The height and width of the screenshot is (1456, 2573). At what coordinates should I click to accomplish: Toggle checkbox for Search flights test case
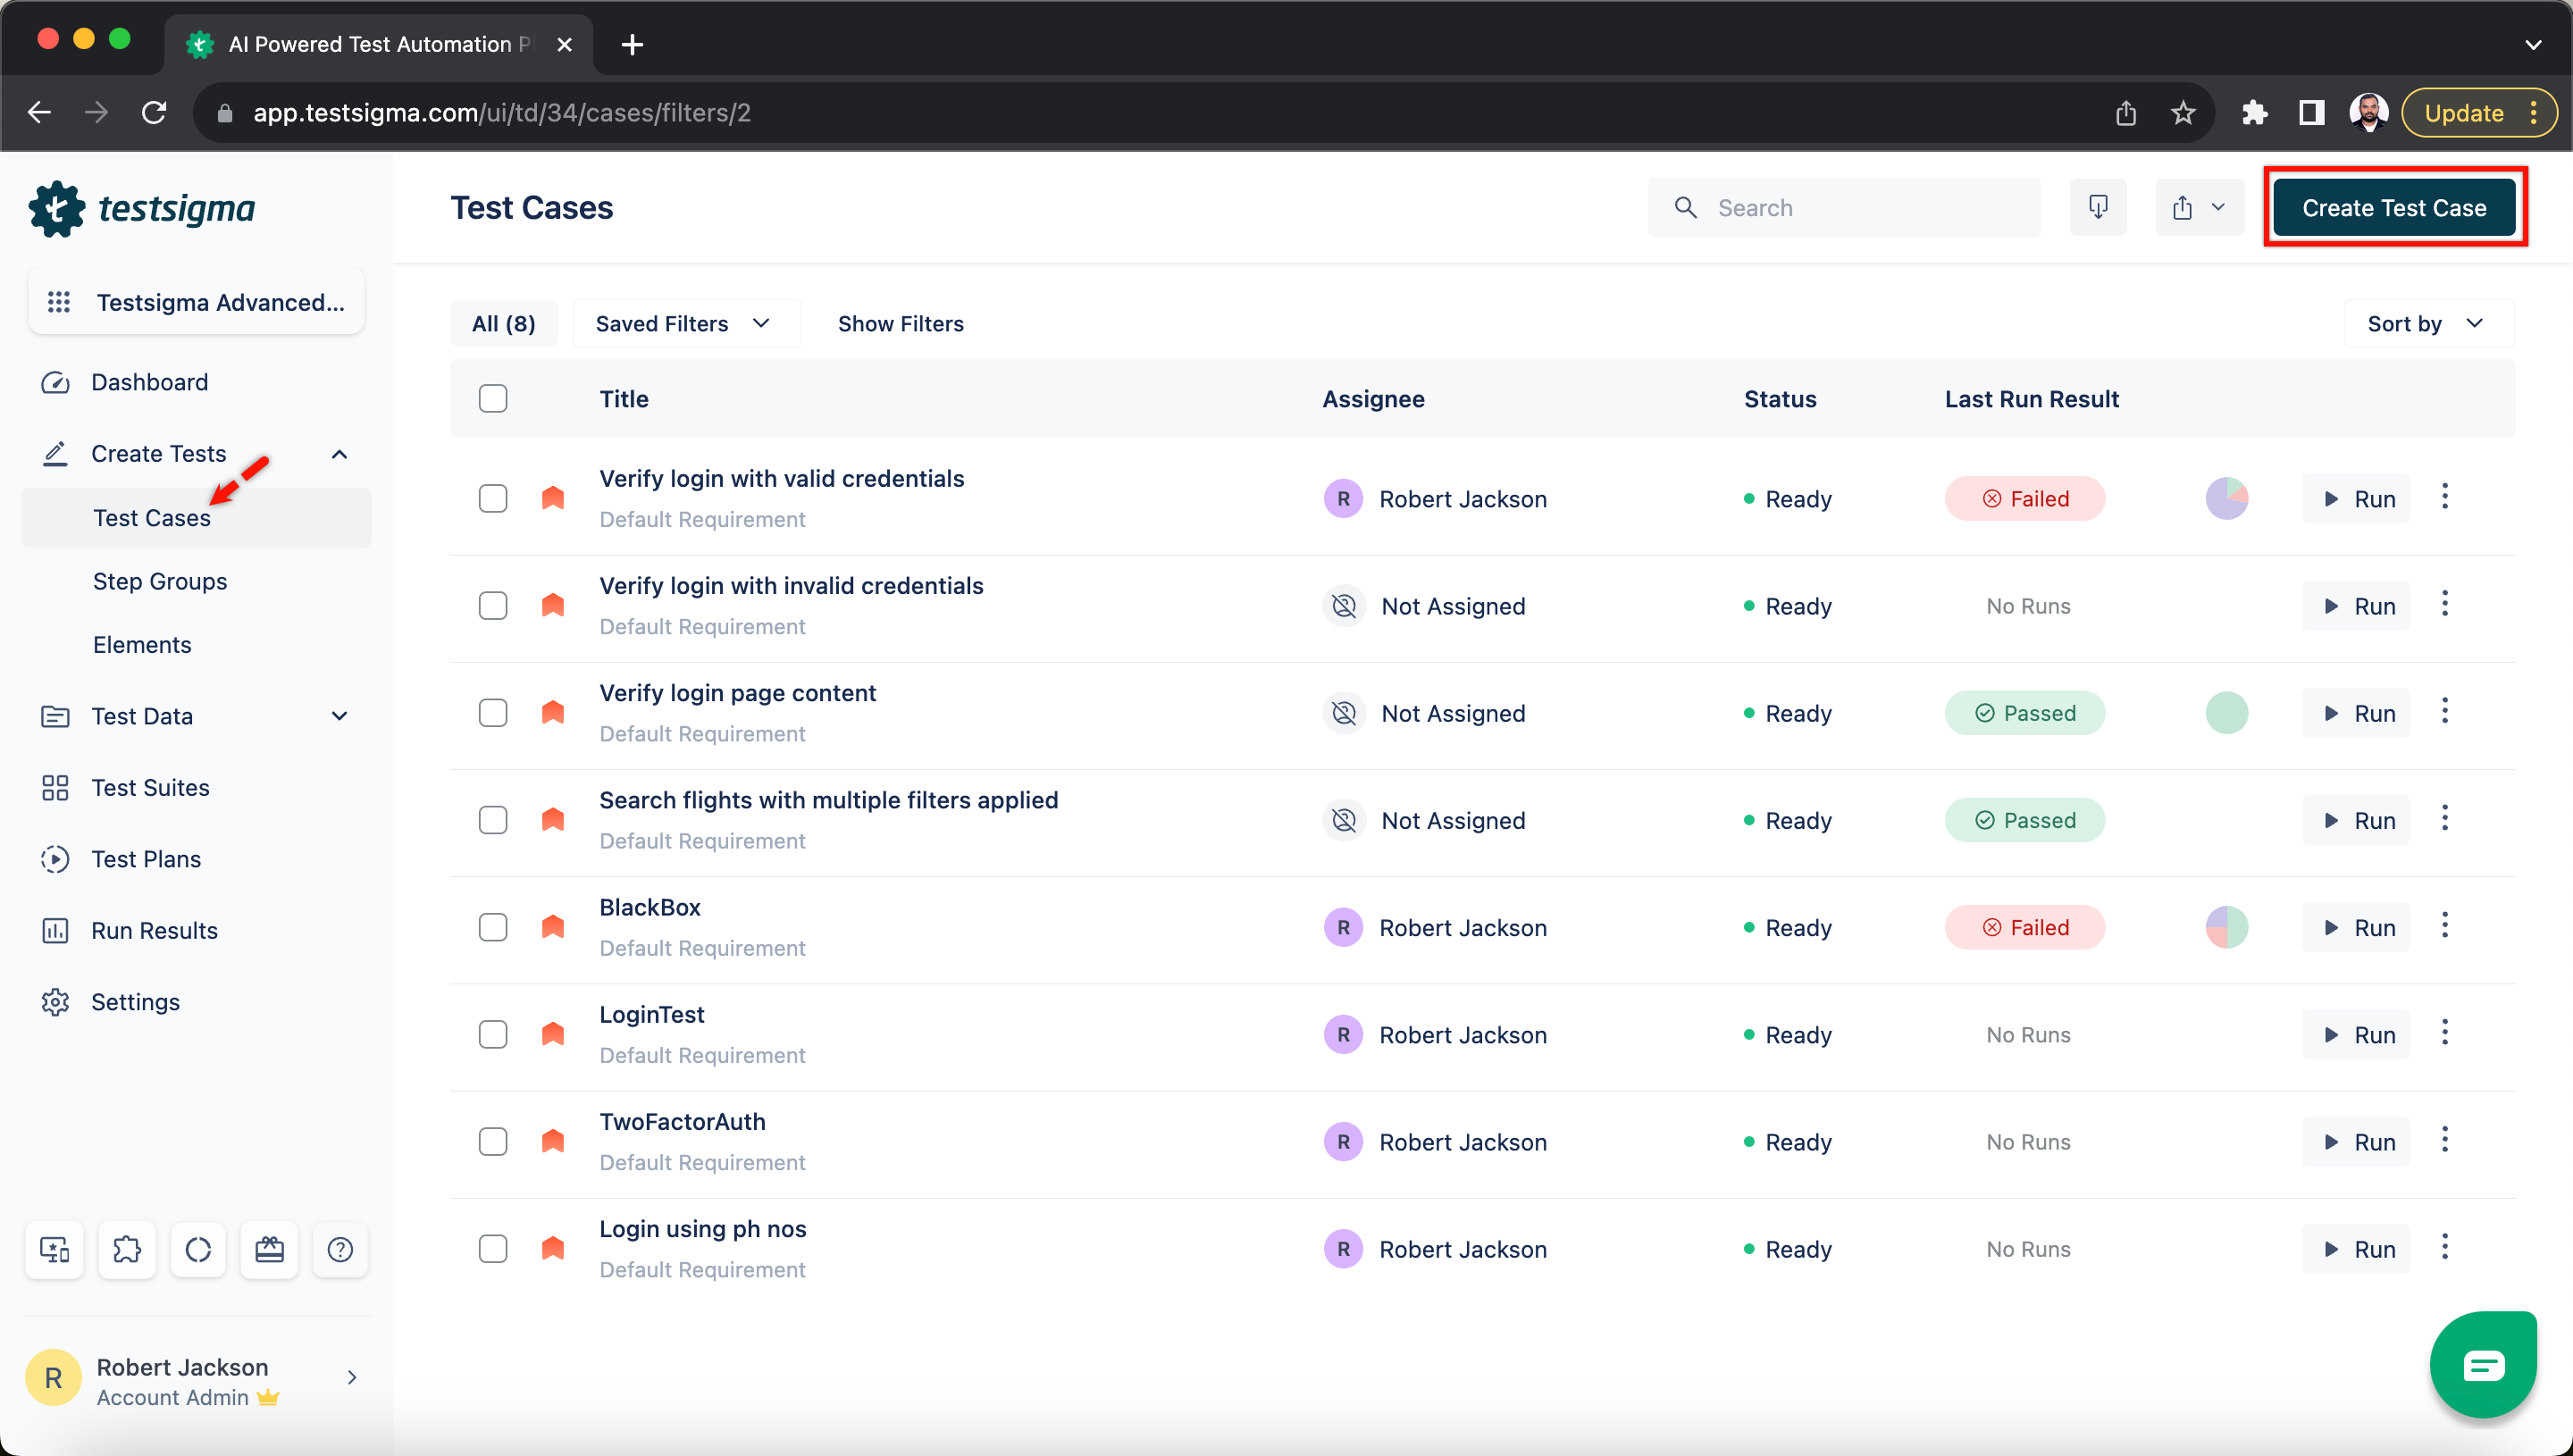tap(493, 820)
